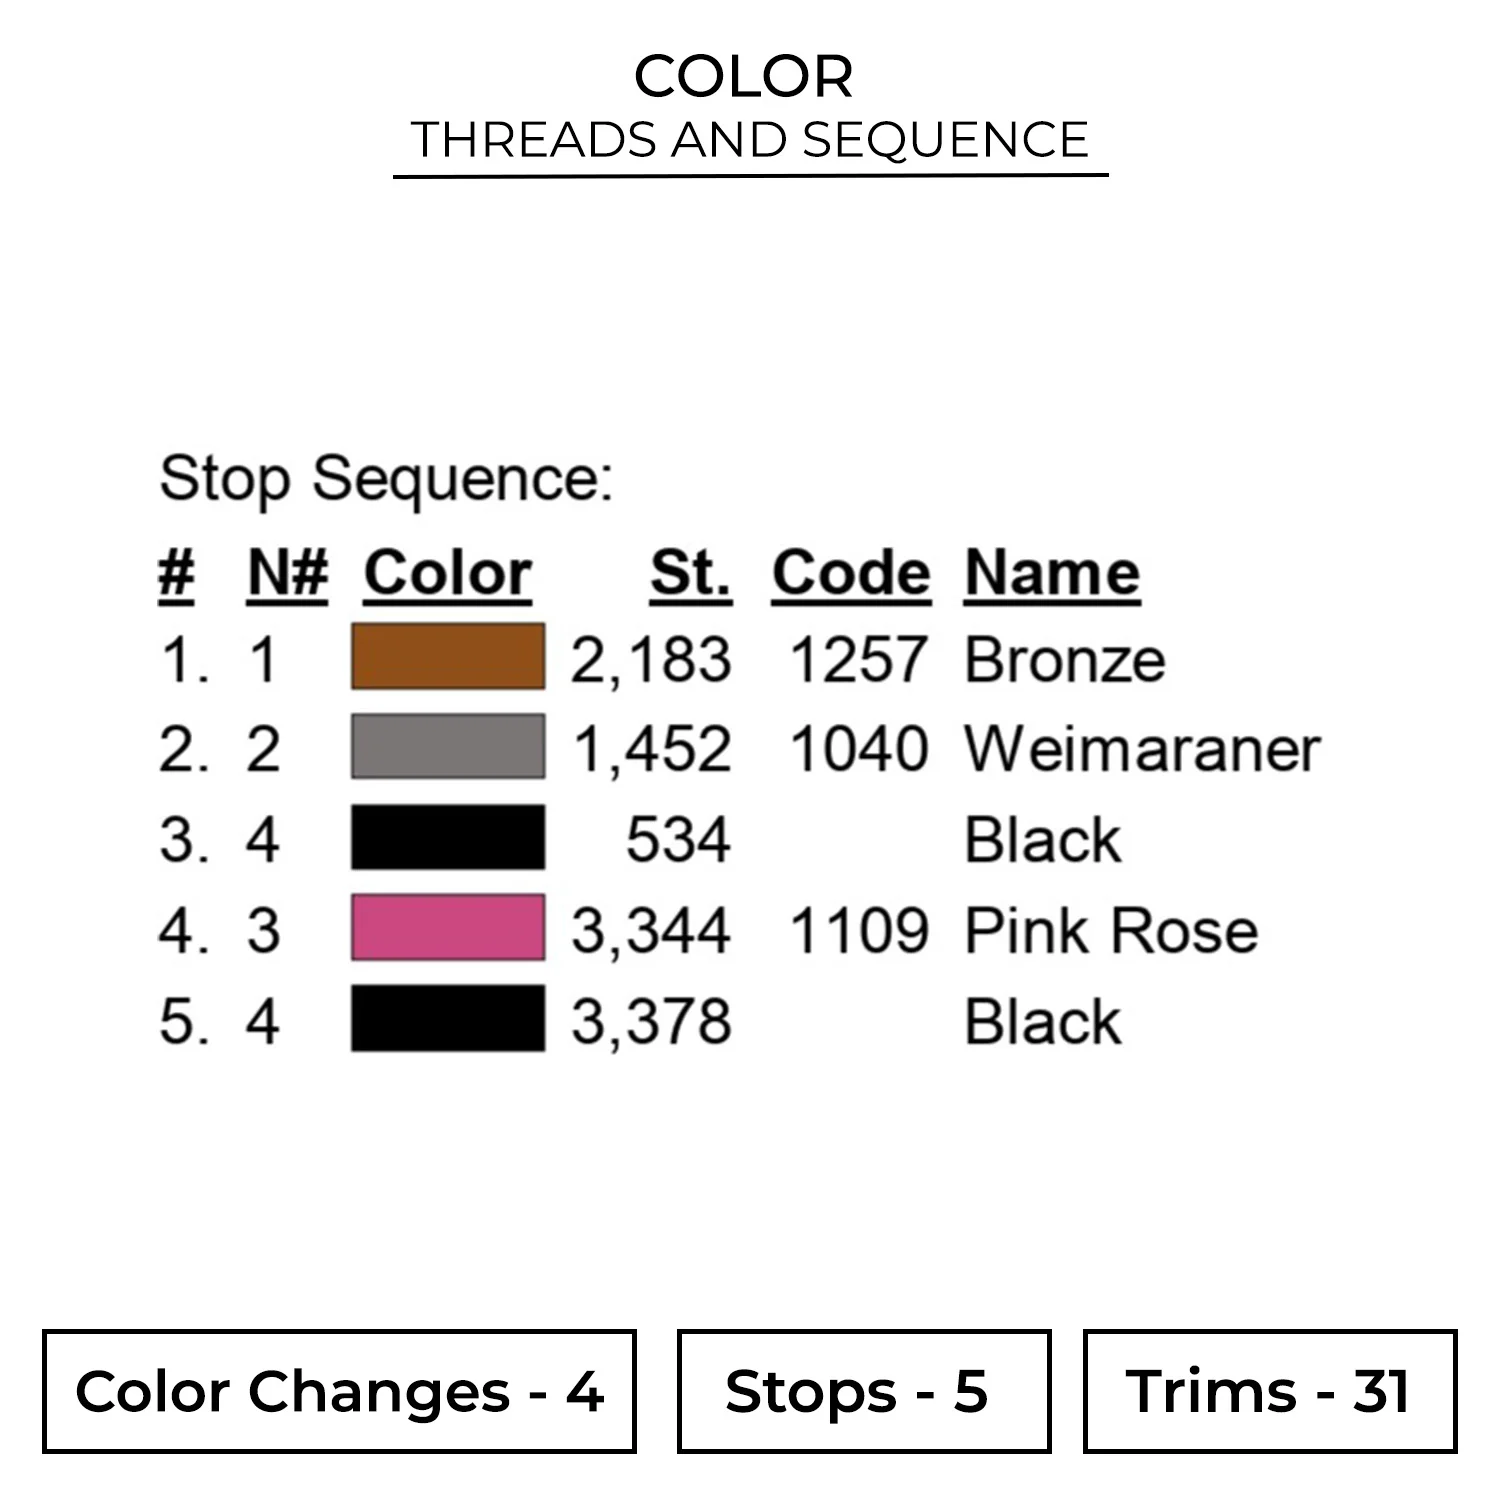
Task: Click the Name column header
Action: pyautogui.click(x=1052, y=574)
